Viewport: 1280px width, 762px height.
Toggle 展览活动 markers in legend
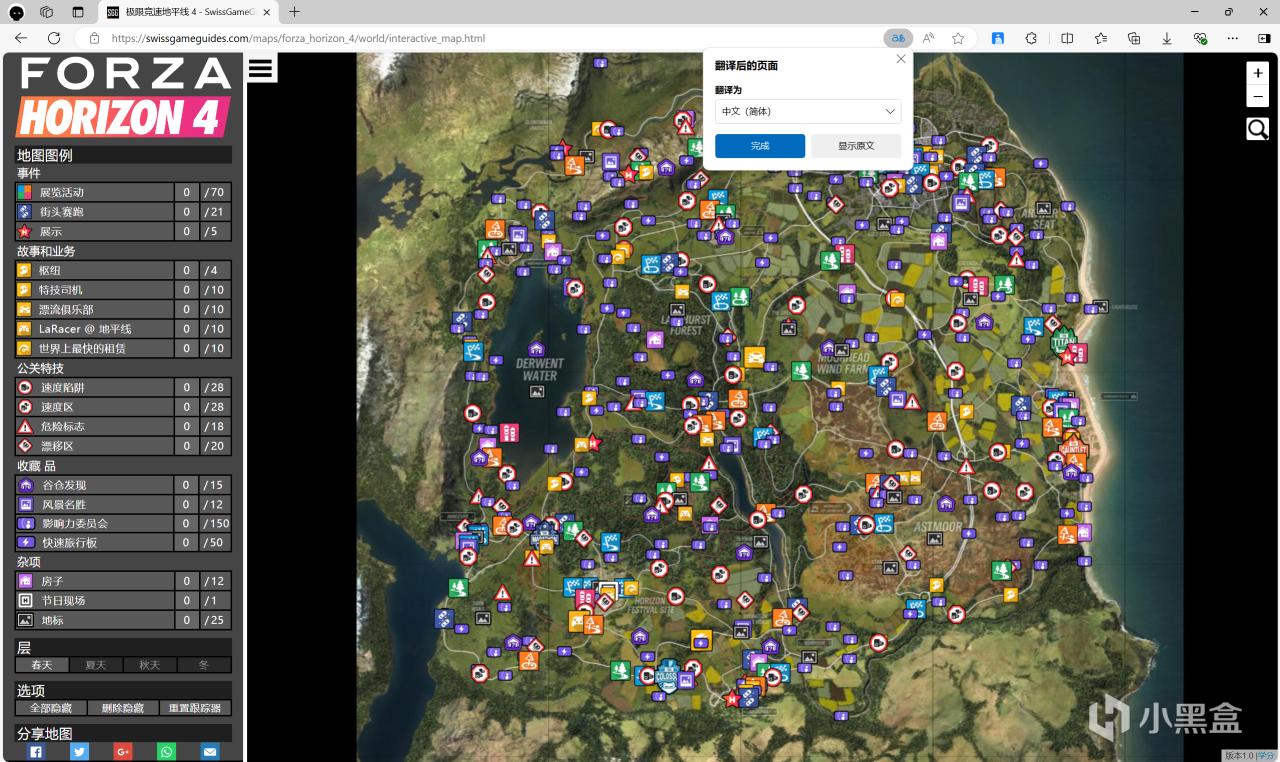tap(123, 192)
